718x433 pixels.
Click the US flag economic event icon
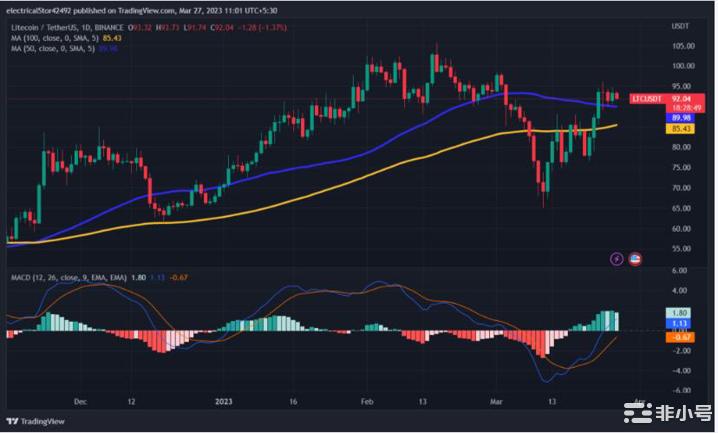(x=634, y=258)
